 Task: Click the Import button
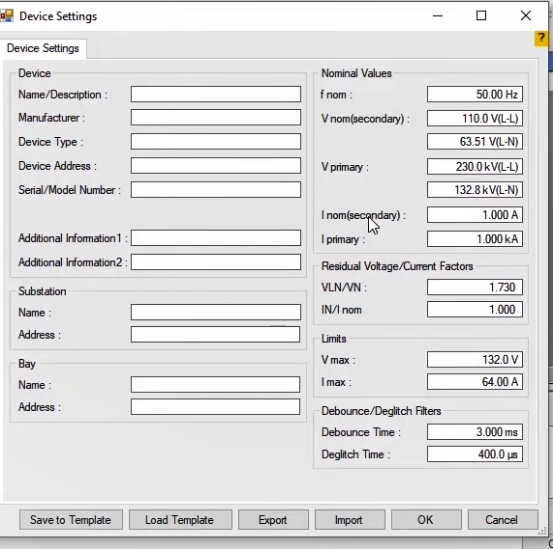tap(350, 520)
